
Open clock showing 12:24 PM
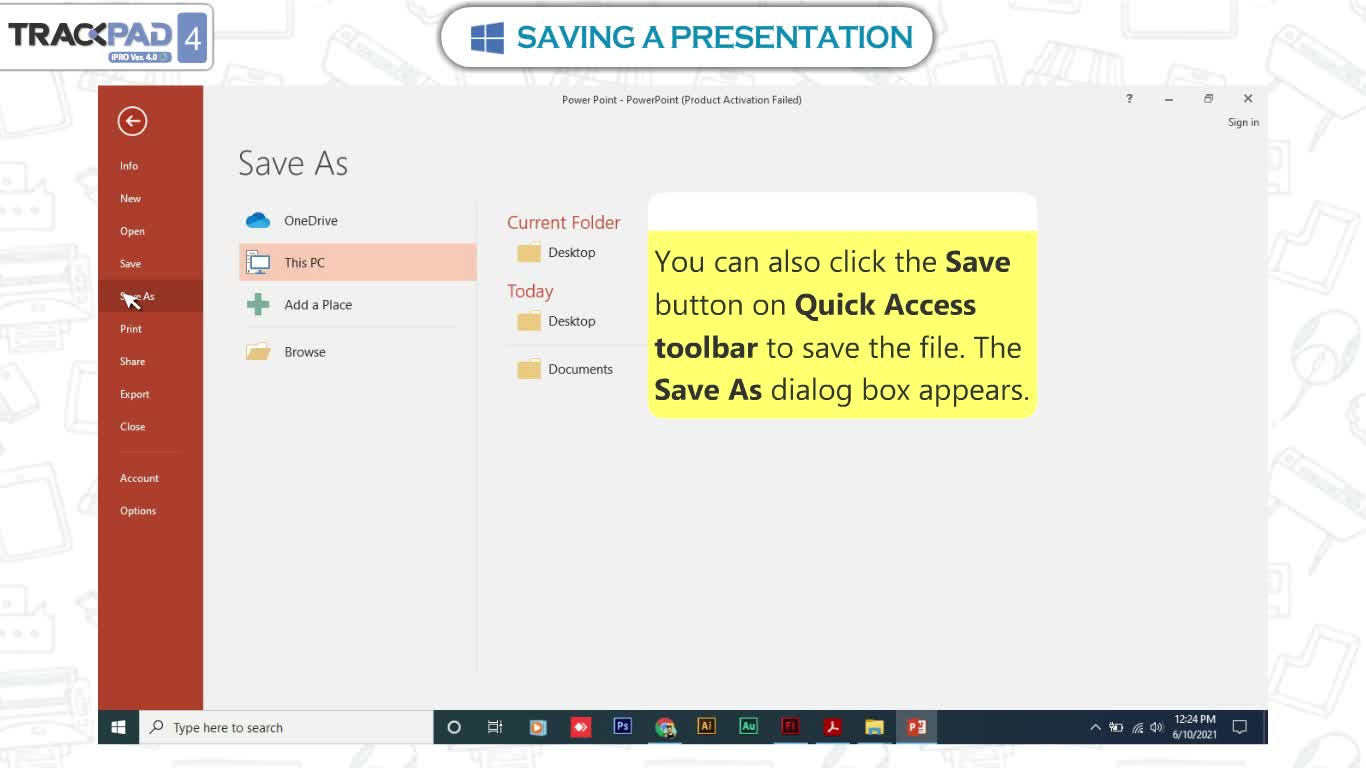[x=1194, y=727]
